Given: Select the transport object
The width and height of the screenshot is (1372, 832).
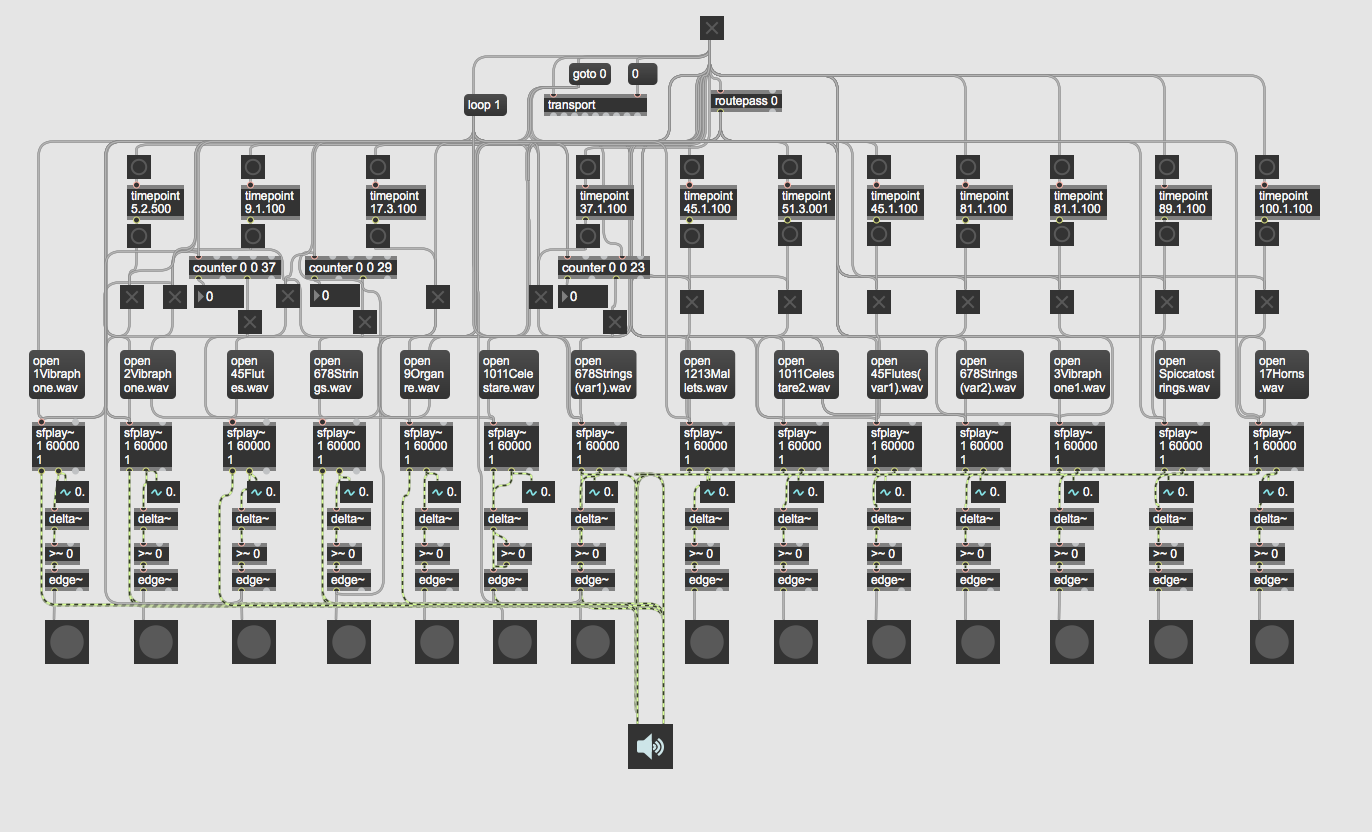Looking at the screenshot, I should 595,105.
